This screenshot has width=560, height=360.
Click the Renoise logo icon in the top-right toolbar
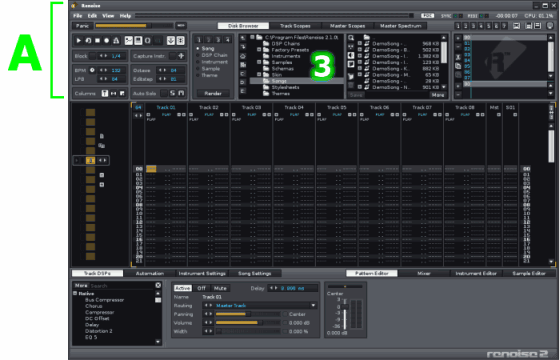(550, 26)
